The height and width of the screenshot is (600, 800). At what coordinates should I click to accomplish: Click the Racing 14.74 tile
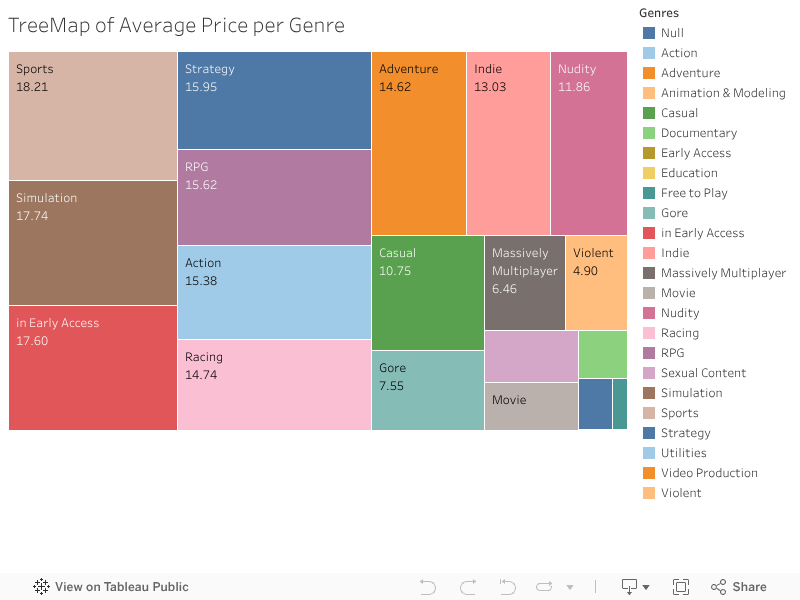[274, 385]
